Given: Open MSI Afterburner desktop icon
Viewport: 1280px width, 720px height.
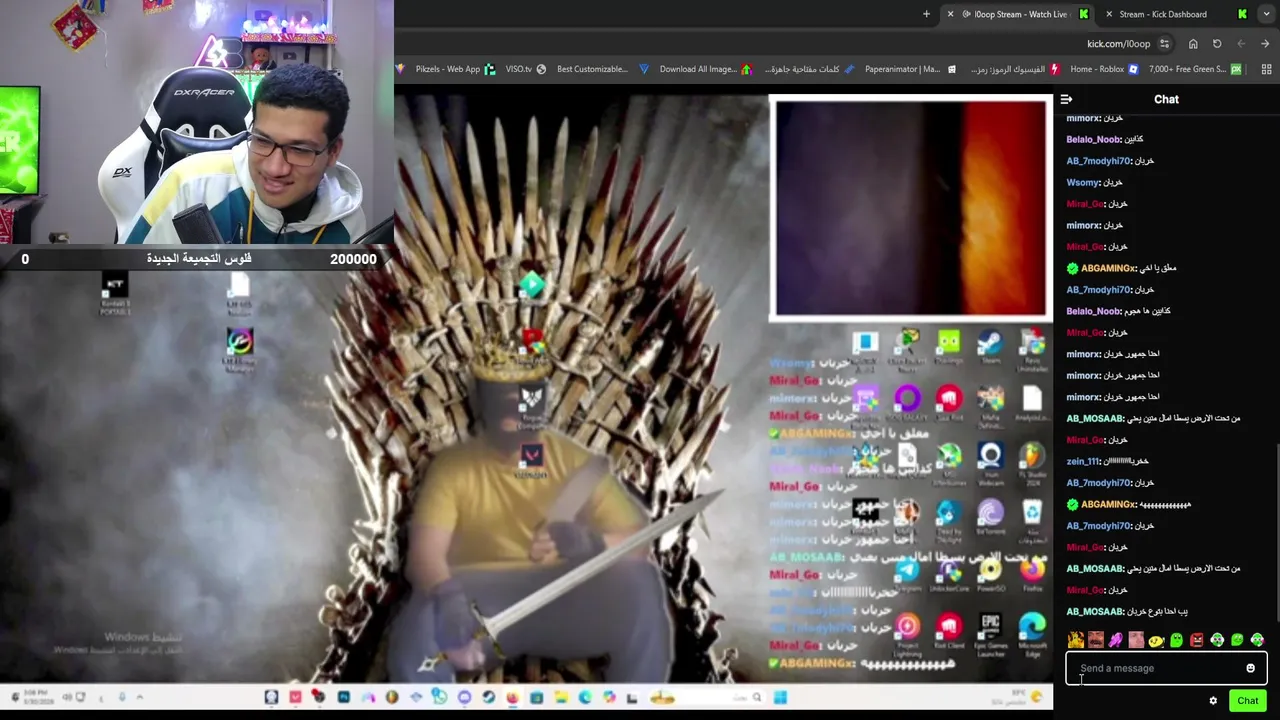Looking at the screenshot, I should click(949, 462).
